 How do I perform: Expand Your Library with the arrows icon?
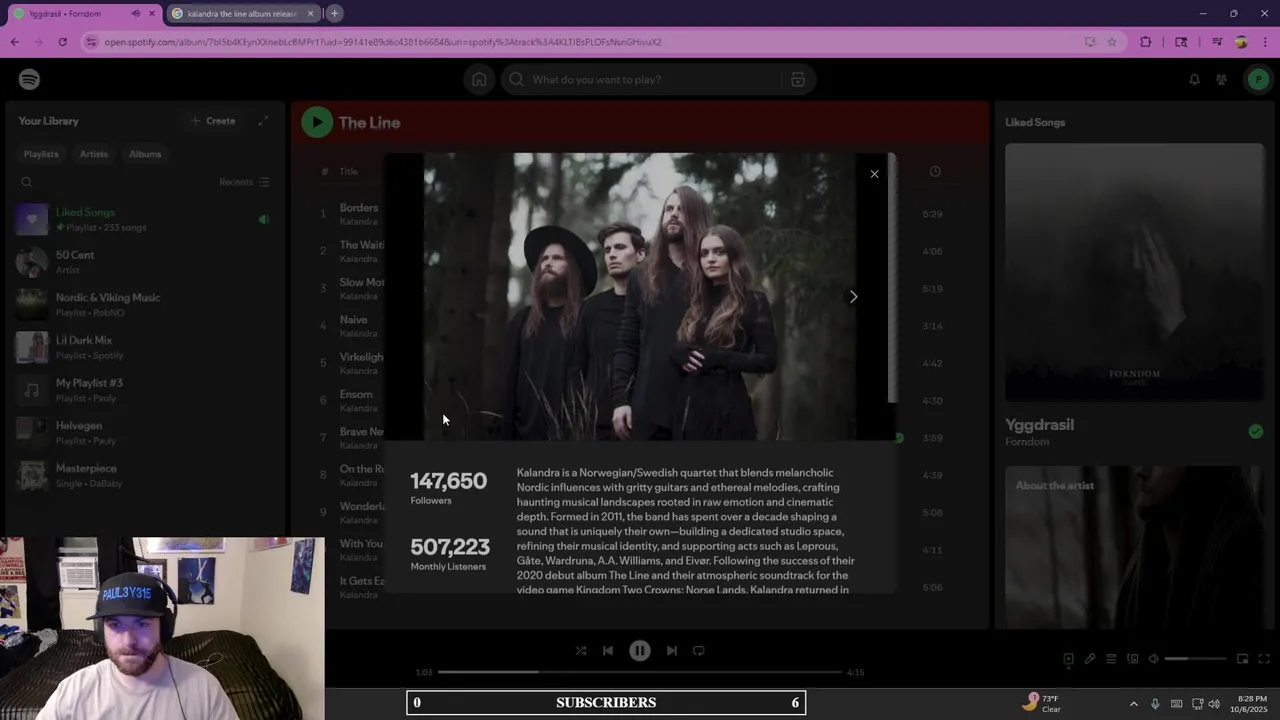coord(263,121)
